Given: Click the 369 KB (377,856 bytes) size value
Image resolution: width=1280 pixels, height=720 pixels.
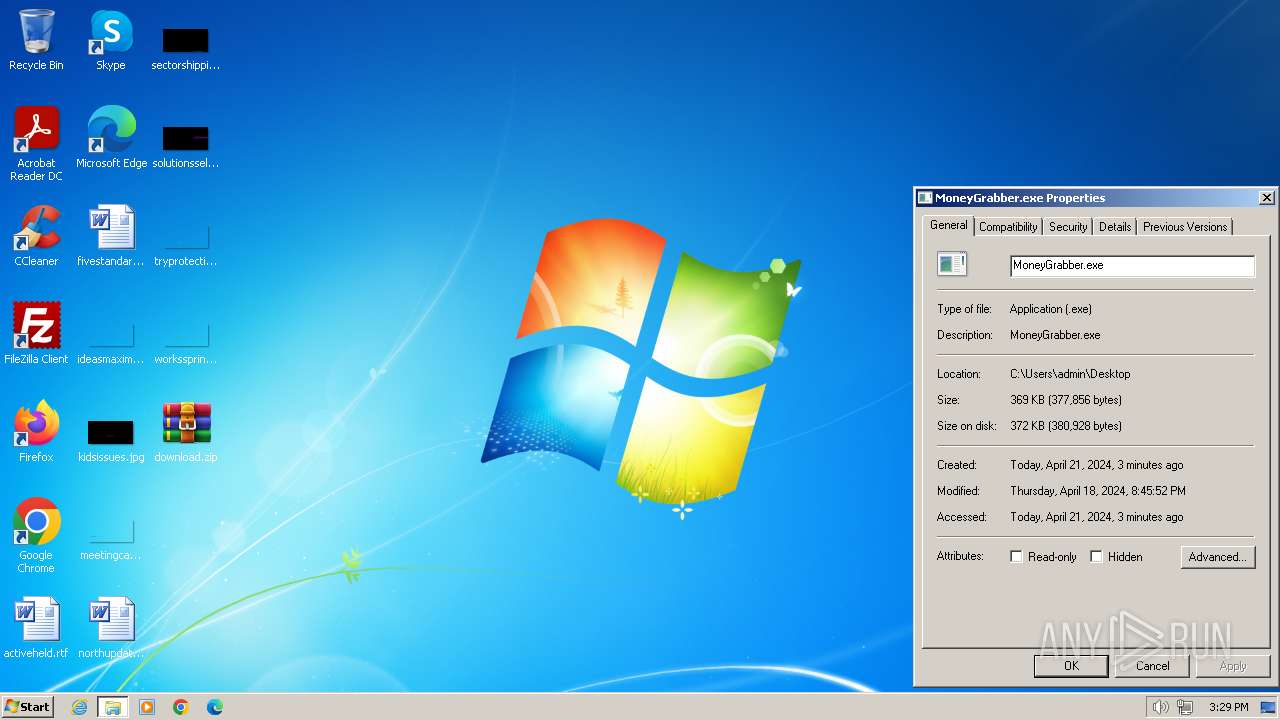Looking at the screenshot, I should [1066, 400].
